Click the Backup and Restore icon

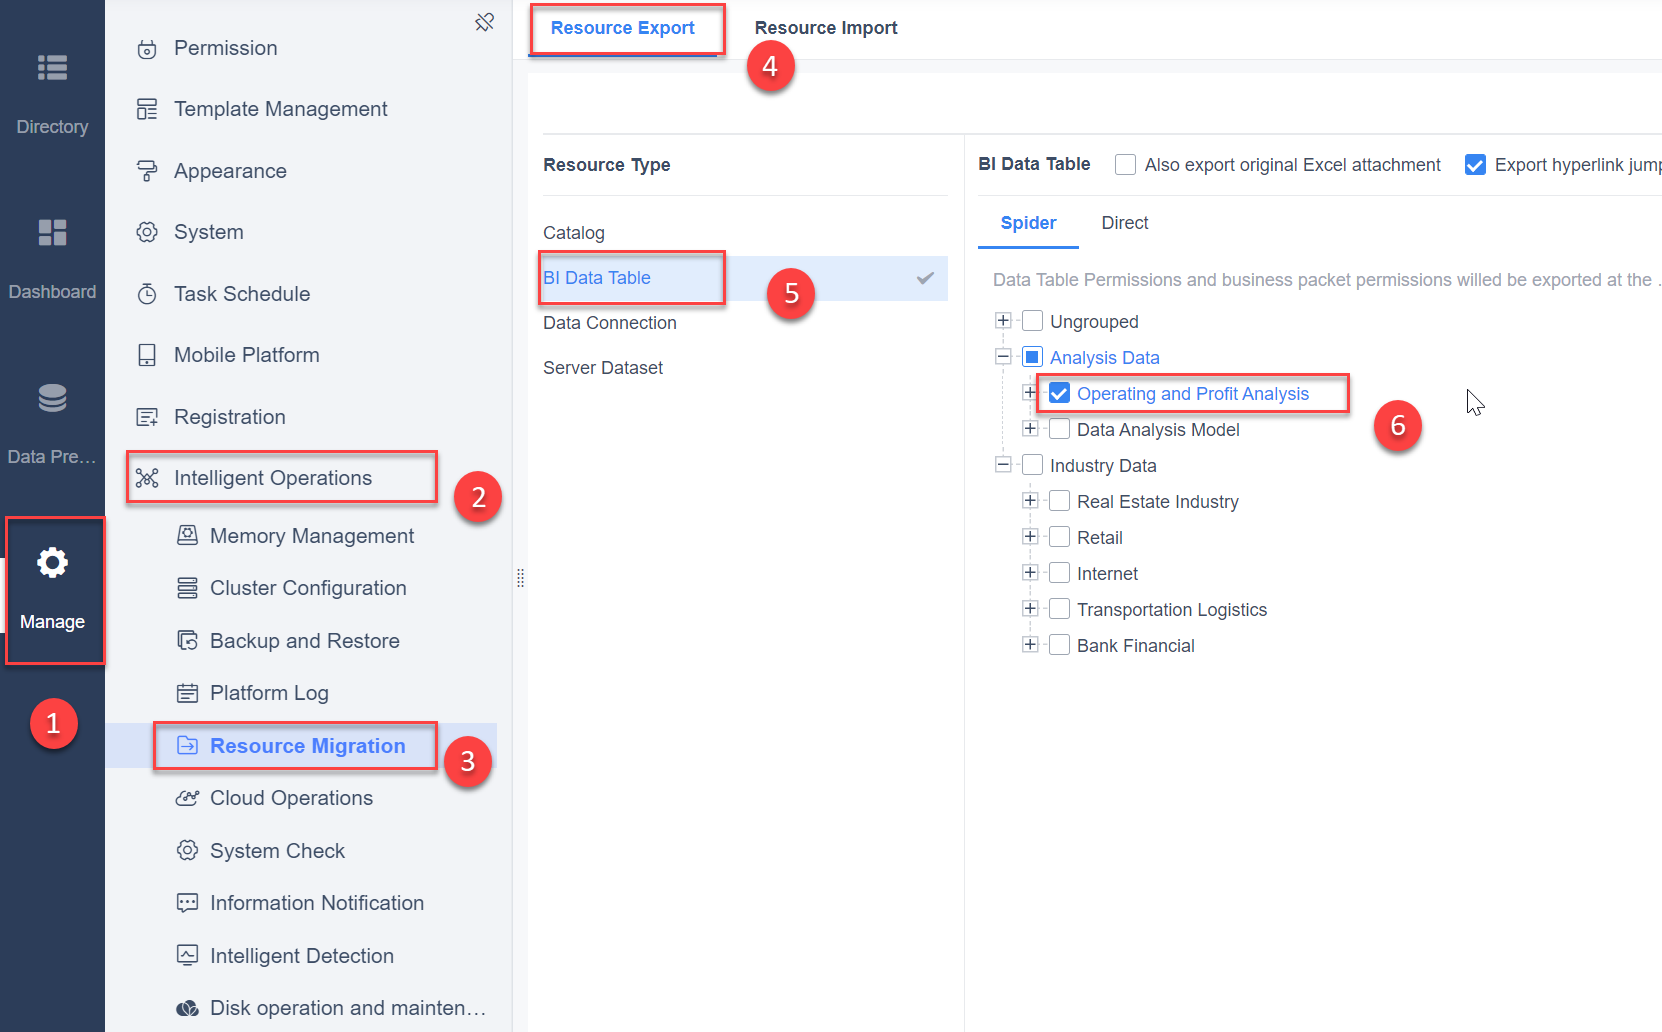click(187, 640)
